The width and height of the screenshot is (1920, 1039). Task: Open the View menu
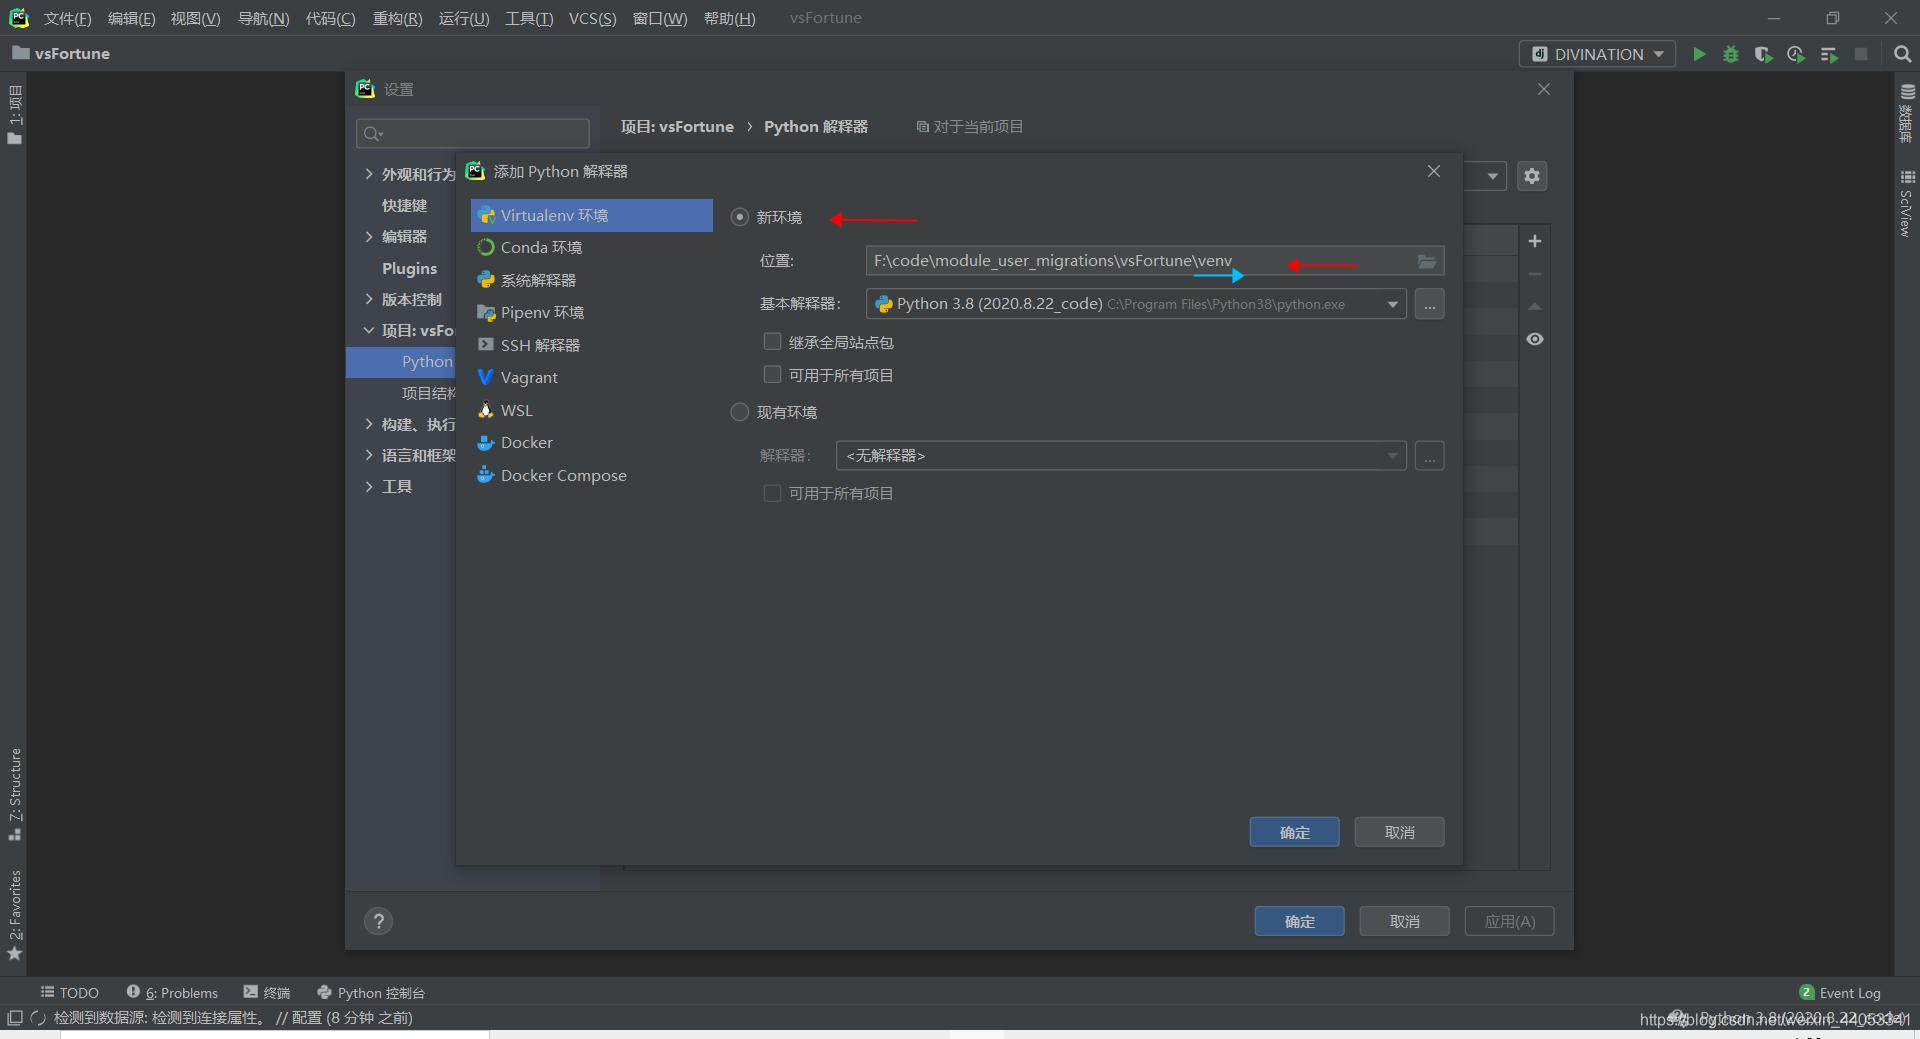[195, 18]
